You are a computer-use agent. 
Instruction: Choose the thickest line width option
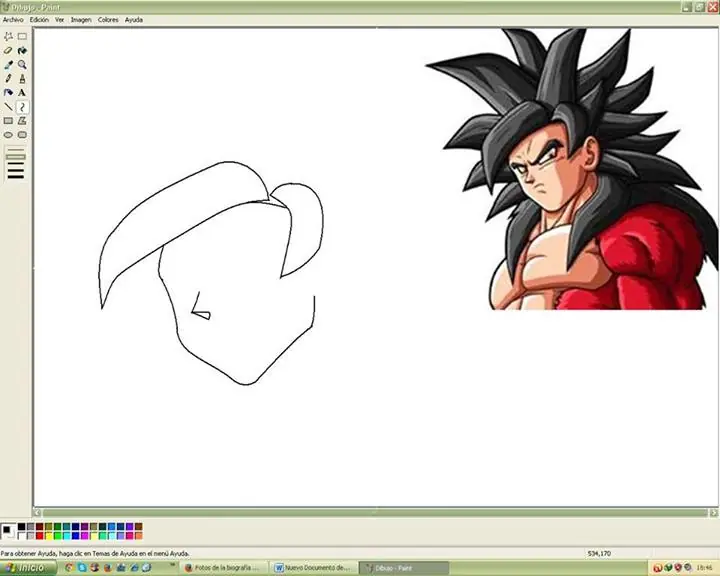click(x=16, y=176)
